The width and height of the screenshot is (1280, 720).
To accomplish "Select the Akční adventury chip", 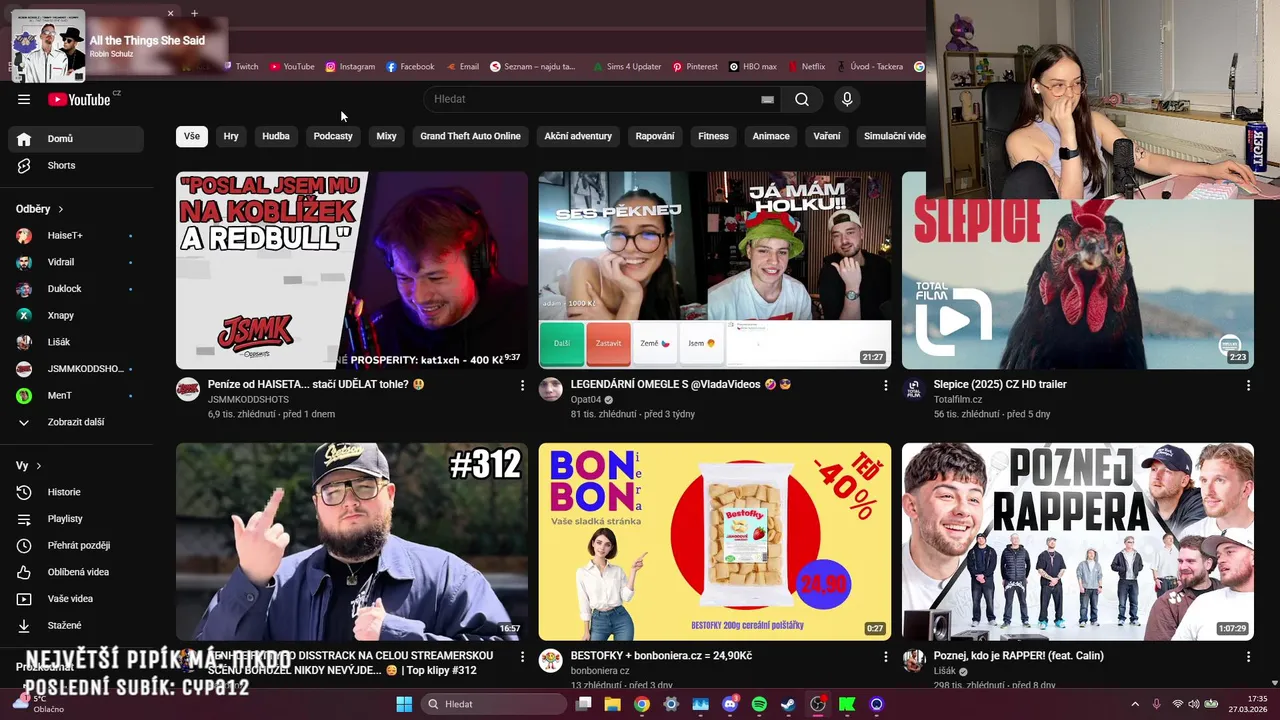I will tap(578, 136).
